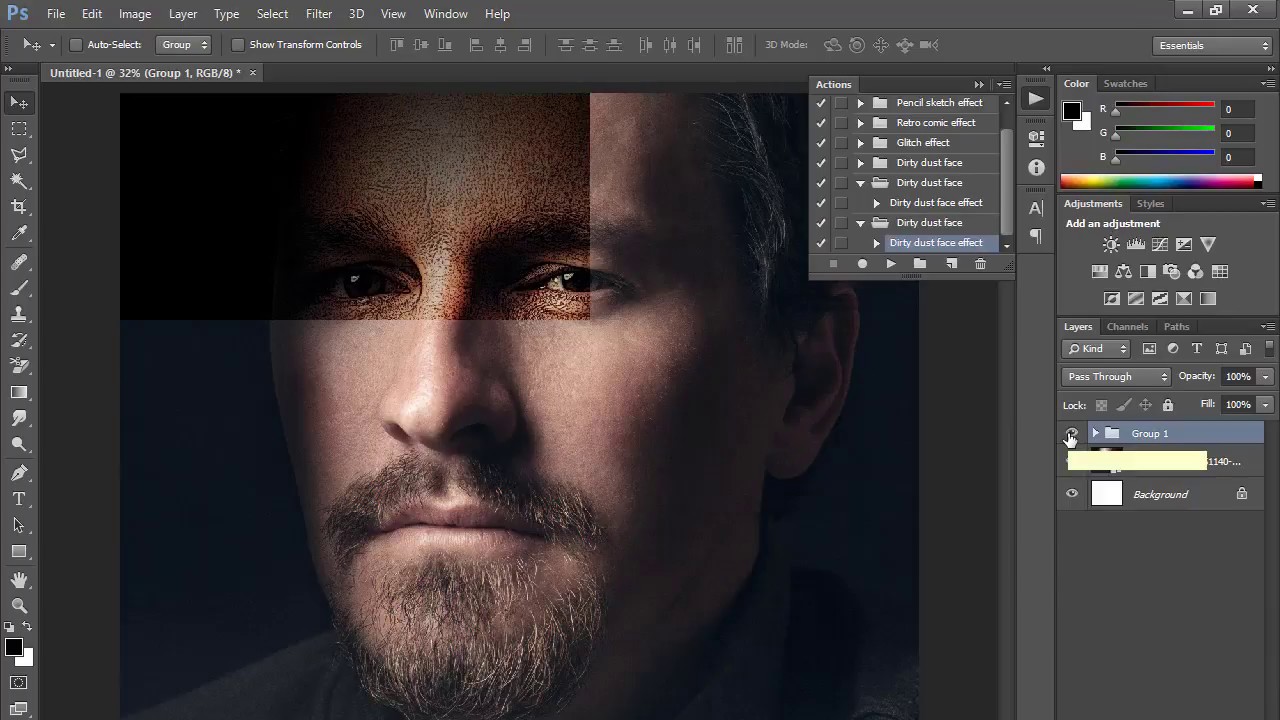This screenshot has width=1280, height=720.
Task: Open the collapsed Info panel icon
Action: pos(1036,168)
